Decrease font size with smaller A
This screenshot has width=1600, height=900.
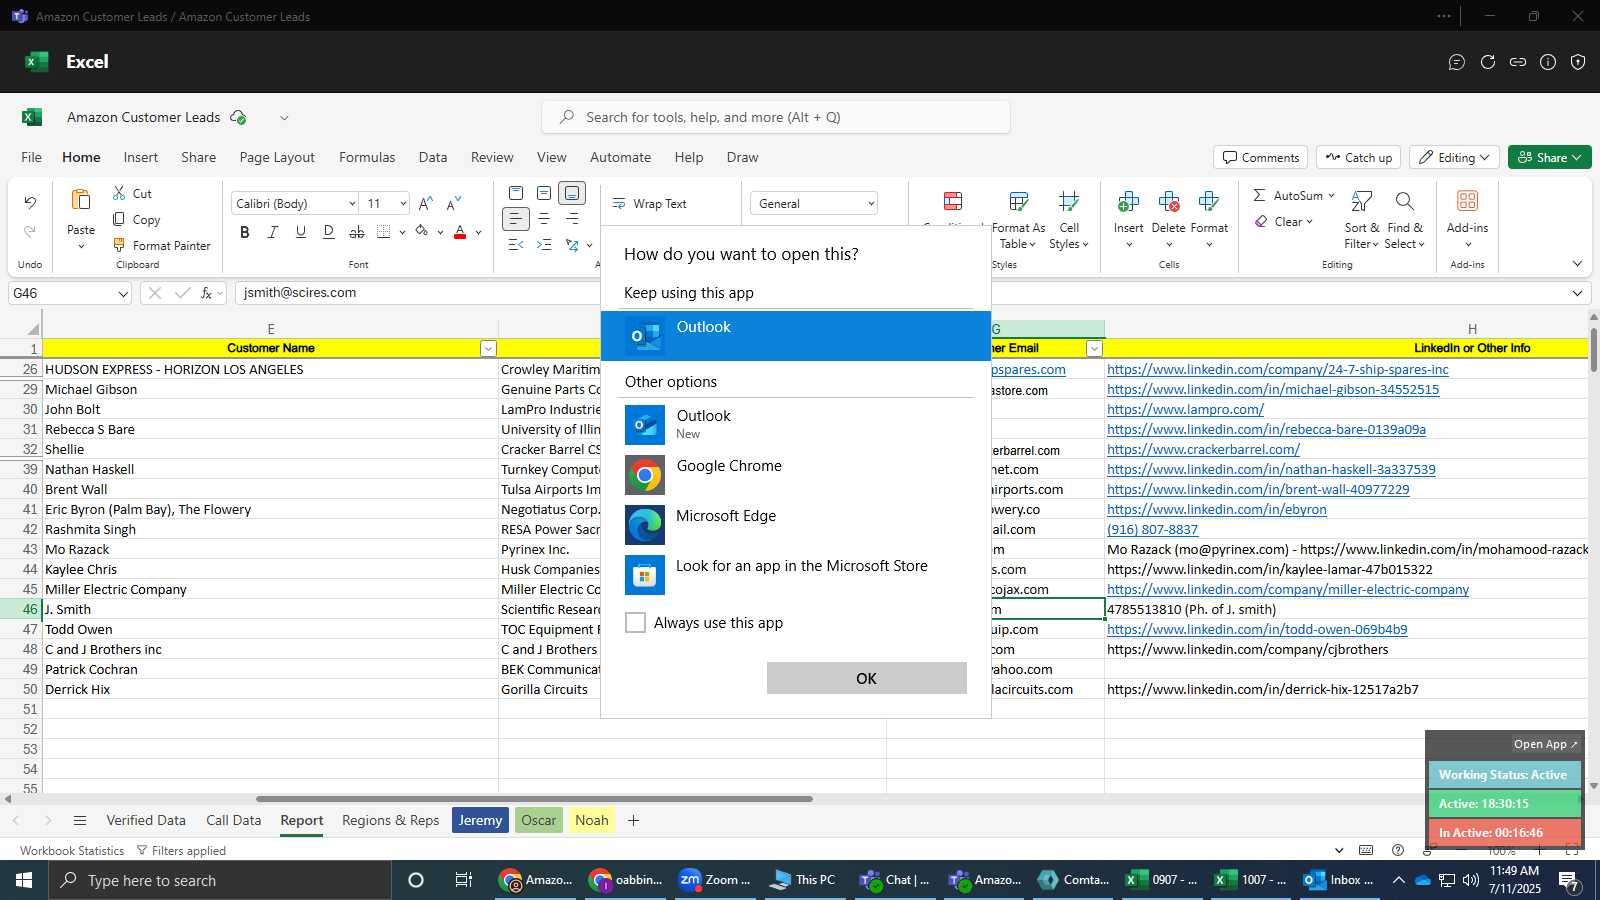454,203
